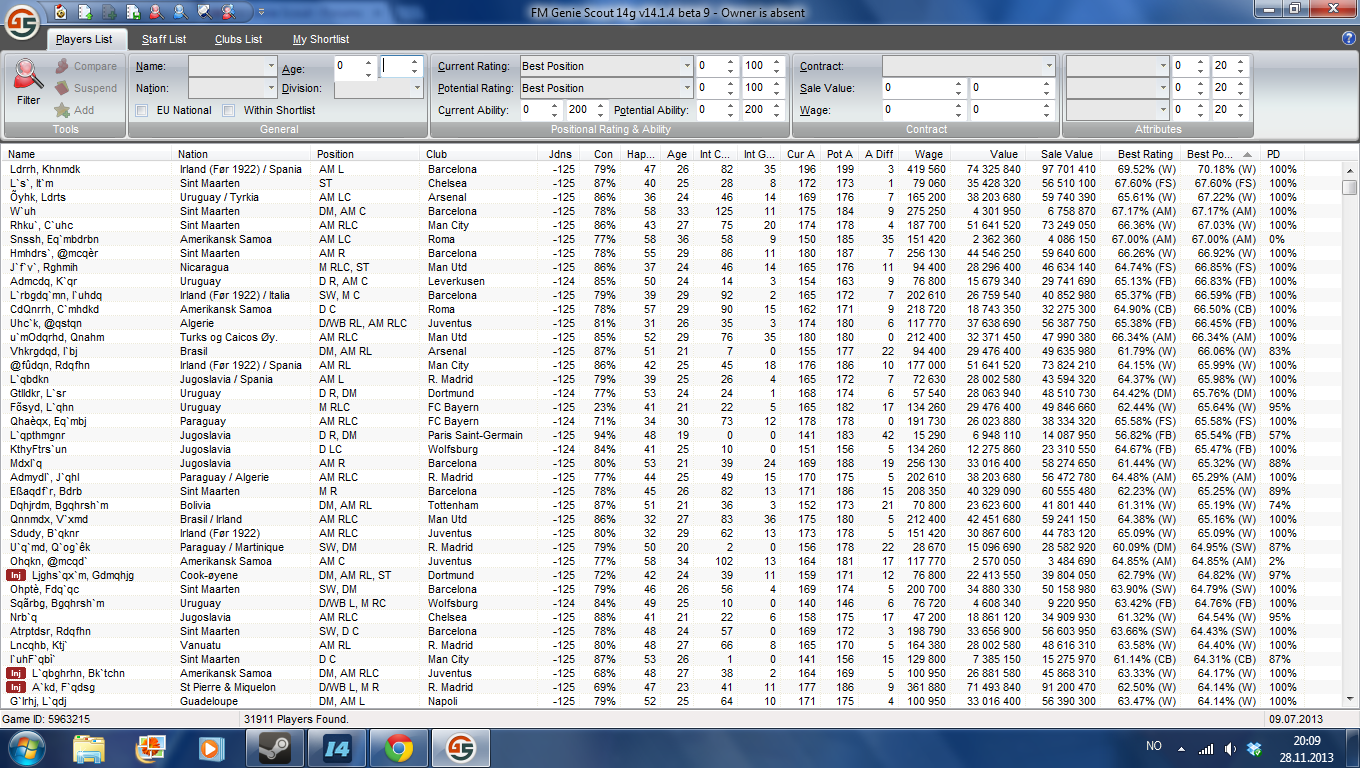The height and width of the screenshot is (768, 1360).
Task: Expand the Current Rating Best Position dropdown
Action: (686, 66)
